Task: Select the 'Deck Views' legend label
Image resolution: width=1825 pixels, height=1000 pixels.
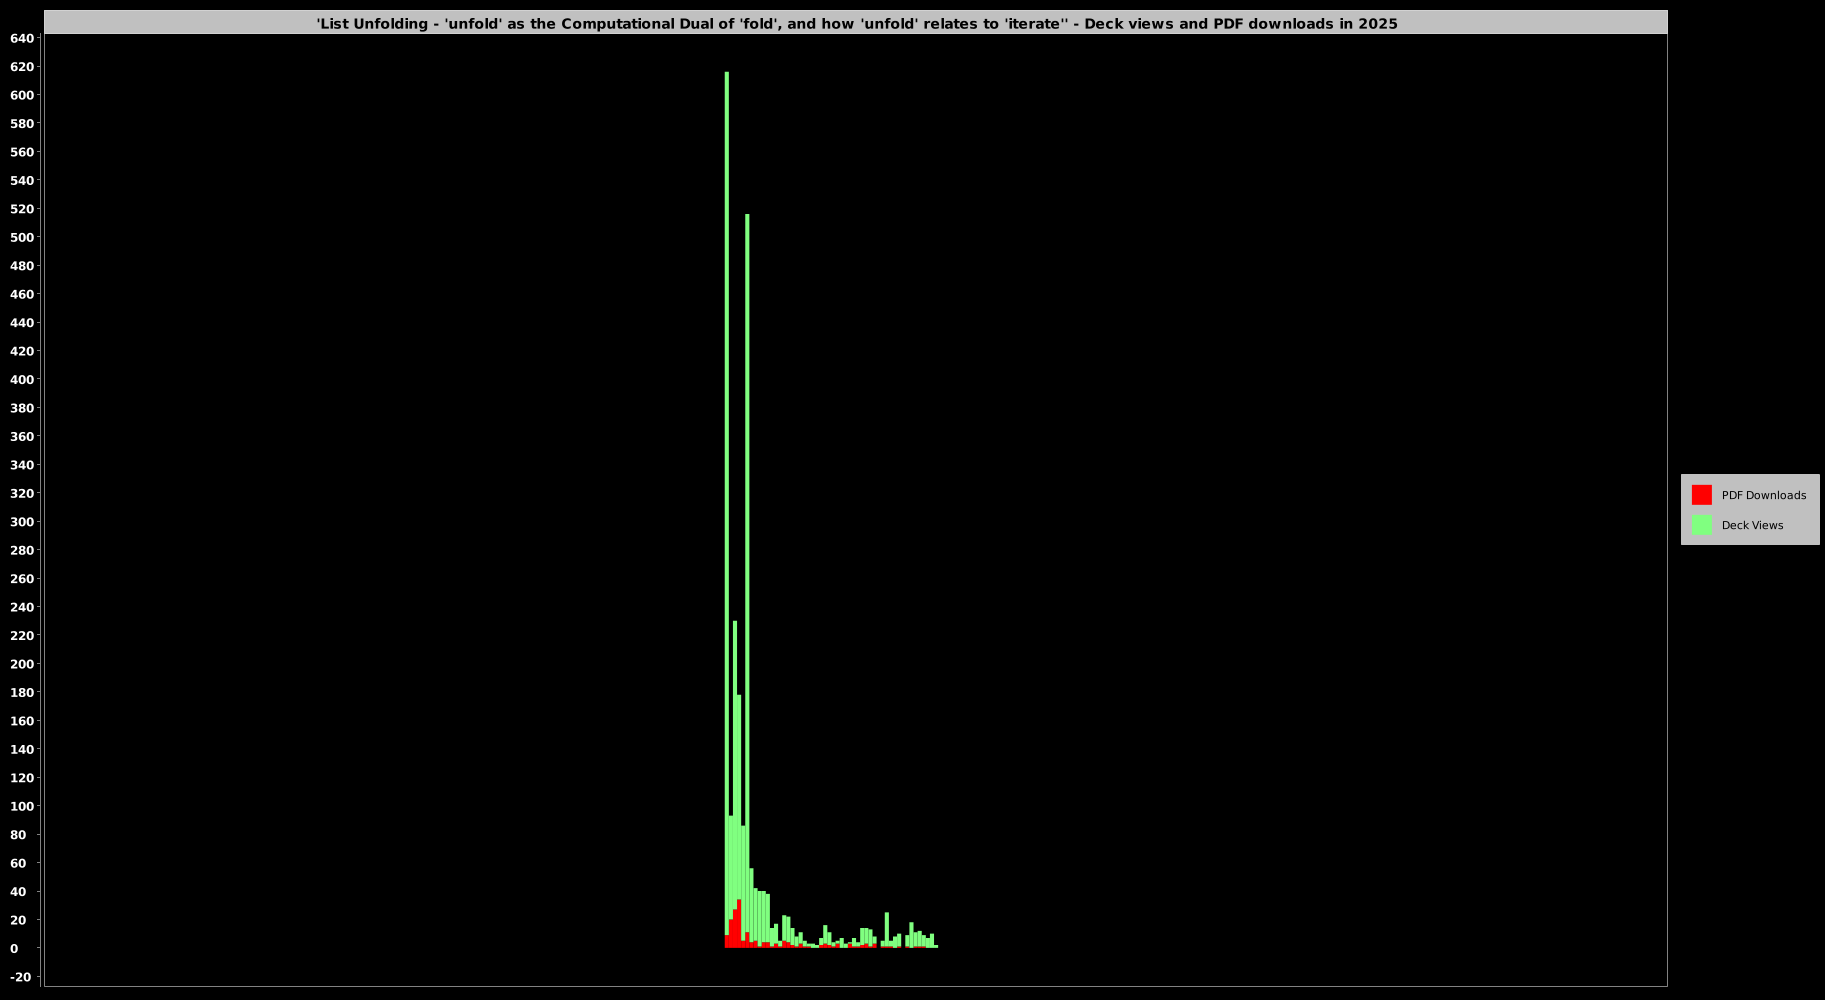Action: point(1752,525)
